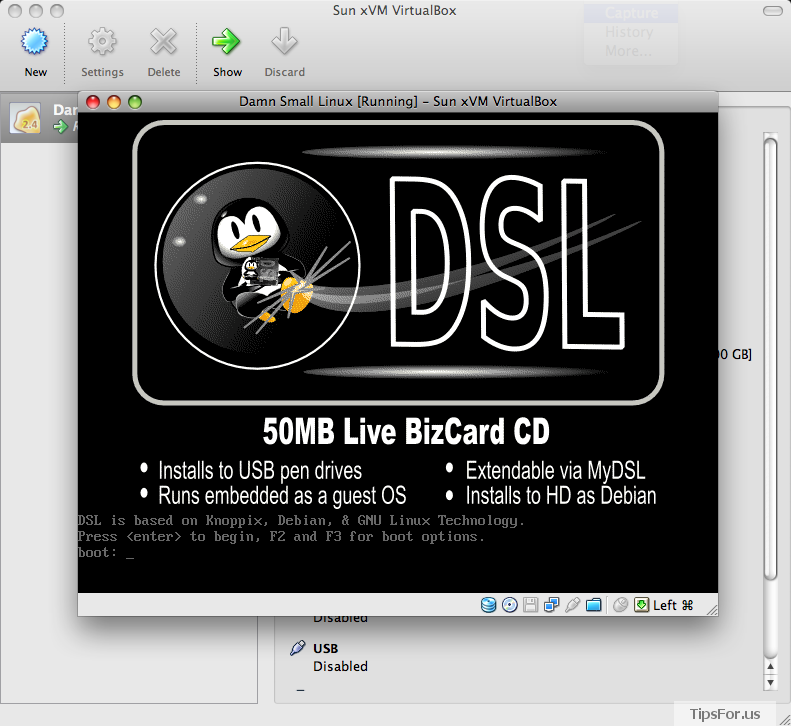Click the Discard toolbar icon
Image resolution: width=791 pixels, height=726 pixels.
284,41
